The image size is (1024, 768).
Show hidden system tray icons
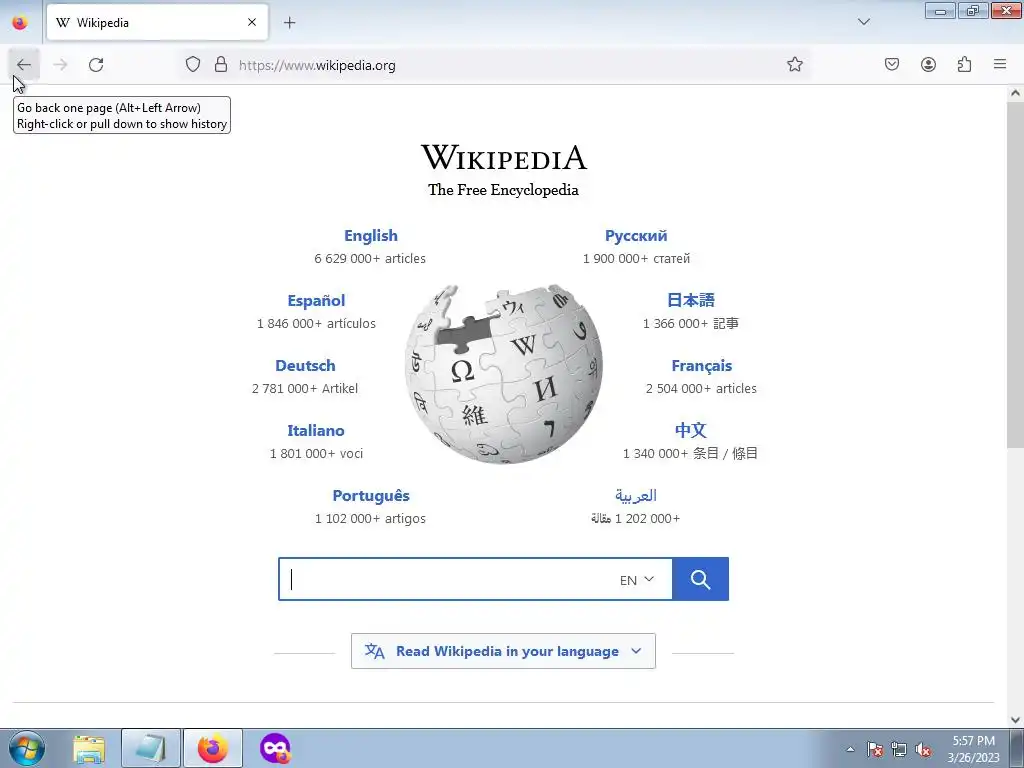tap(850, 749)
